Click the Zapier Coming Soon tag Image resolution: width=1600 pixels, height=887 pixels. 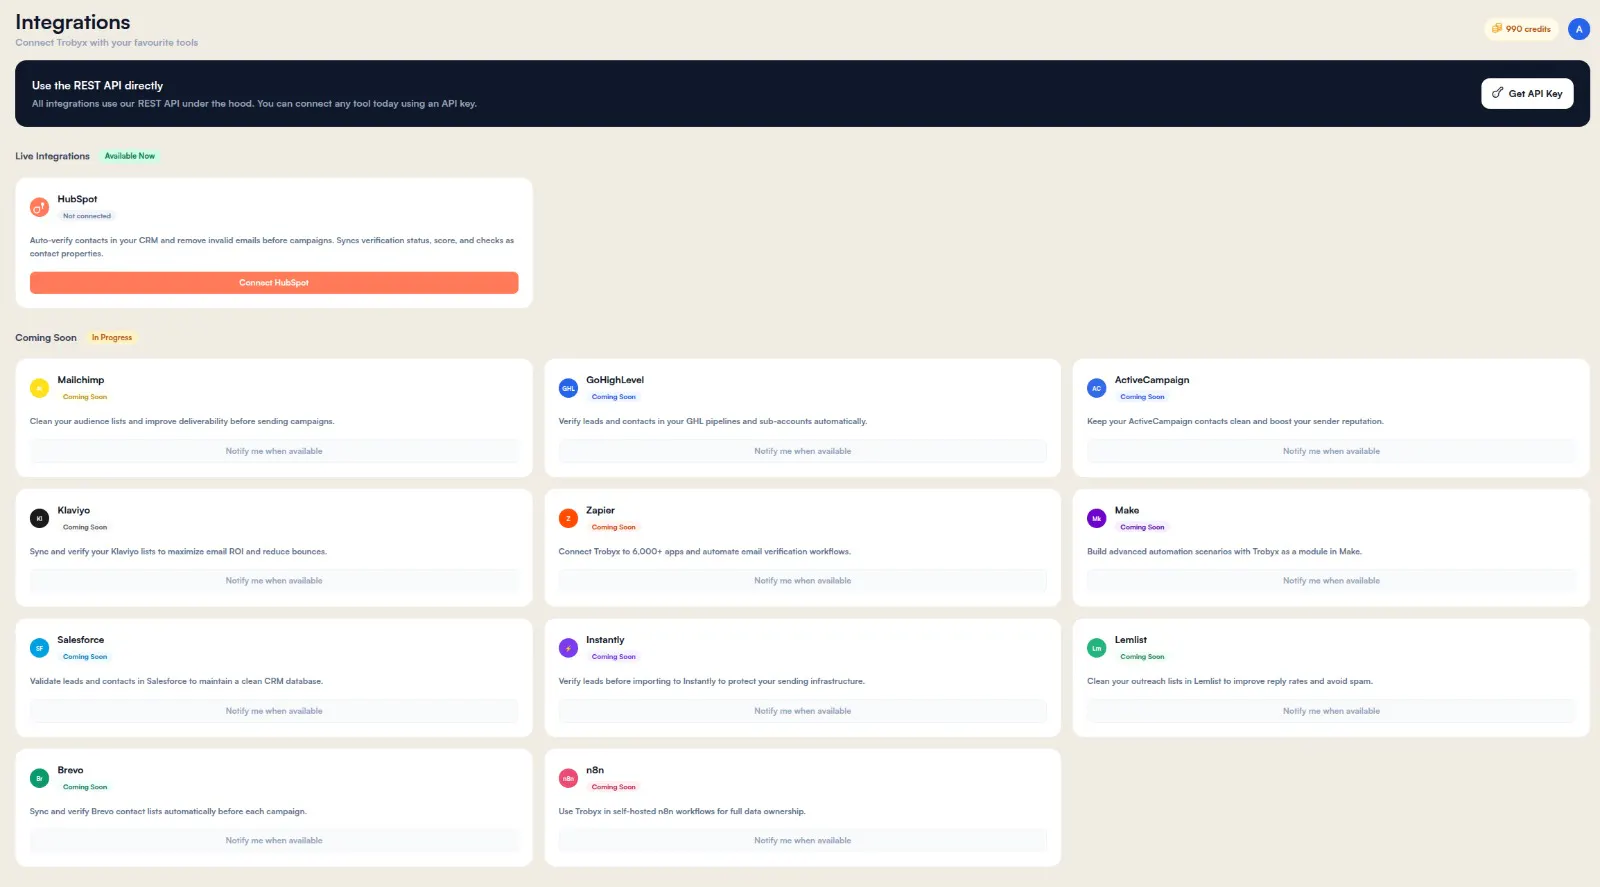(x=614, y=527)
